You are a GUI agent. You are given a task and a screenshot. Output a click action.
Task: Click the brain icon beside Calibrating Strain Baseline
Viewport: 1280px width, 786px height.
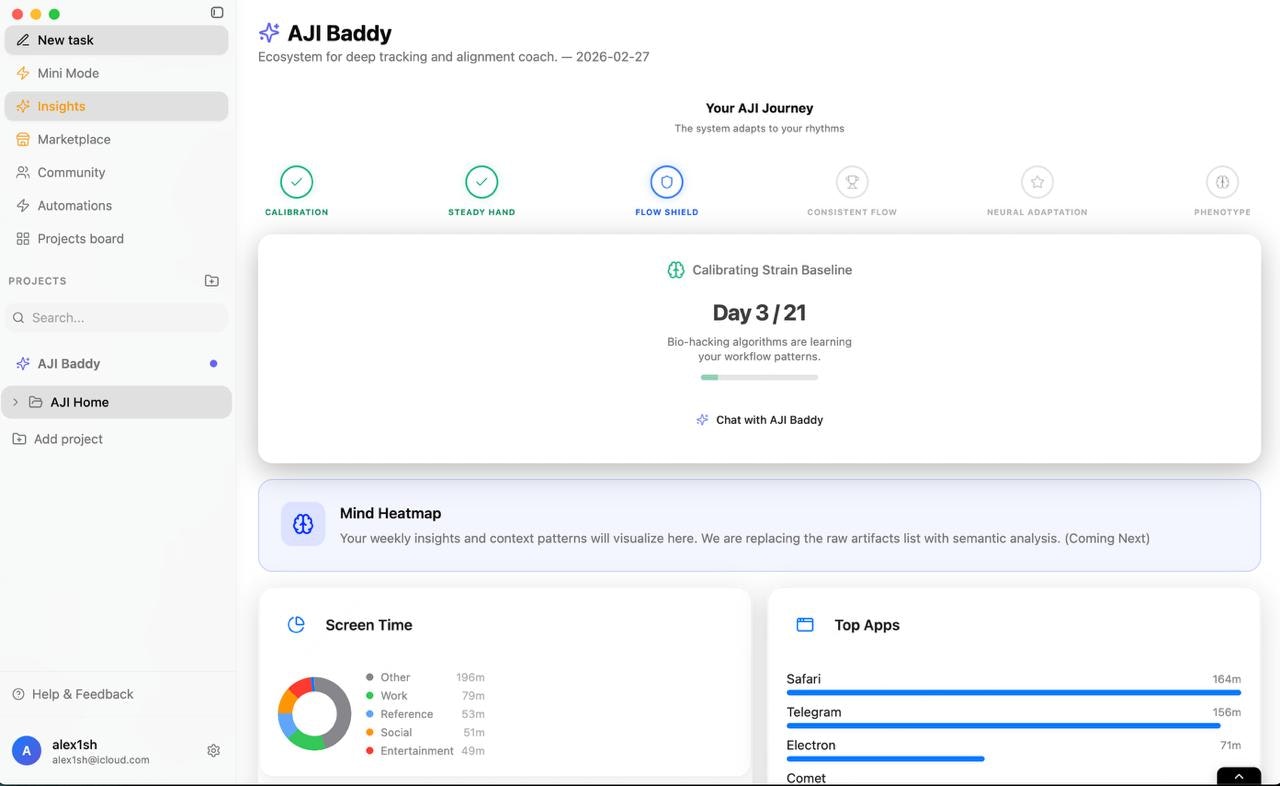[676, 270]
